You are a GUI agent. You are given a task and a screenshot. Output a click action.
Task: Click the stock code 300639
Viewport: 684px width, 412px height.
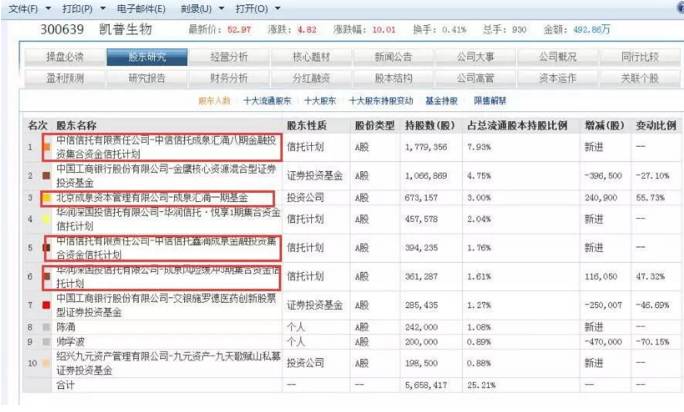tap(62, 29)
